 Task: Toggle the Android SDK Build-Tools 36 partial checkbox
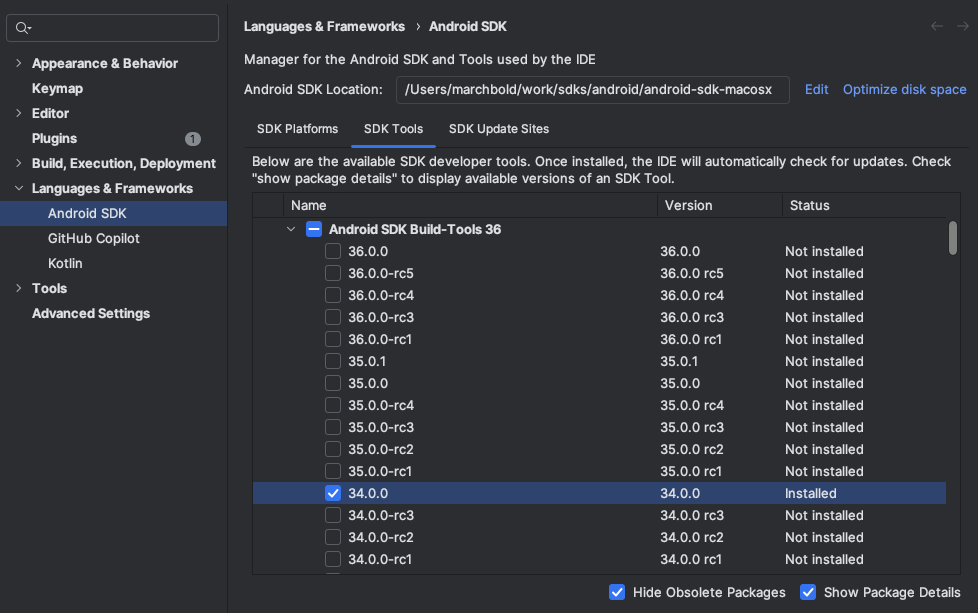pyautogui.click(x=314, y=229)
